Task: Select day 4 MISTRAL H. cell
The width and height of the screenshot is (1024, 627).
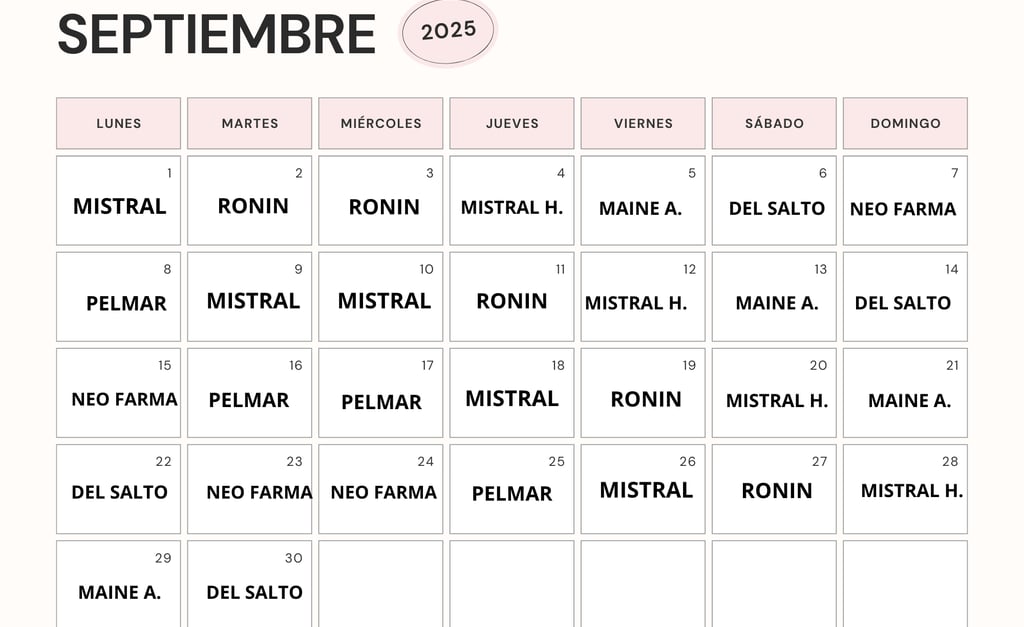Action: coord(512,201)
